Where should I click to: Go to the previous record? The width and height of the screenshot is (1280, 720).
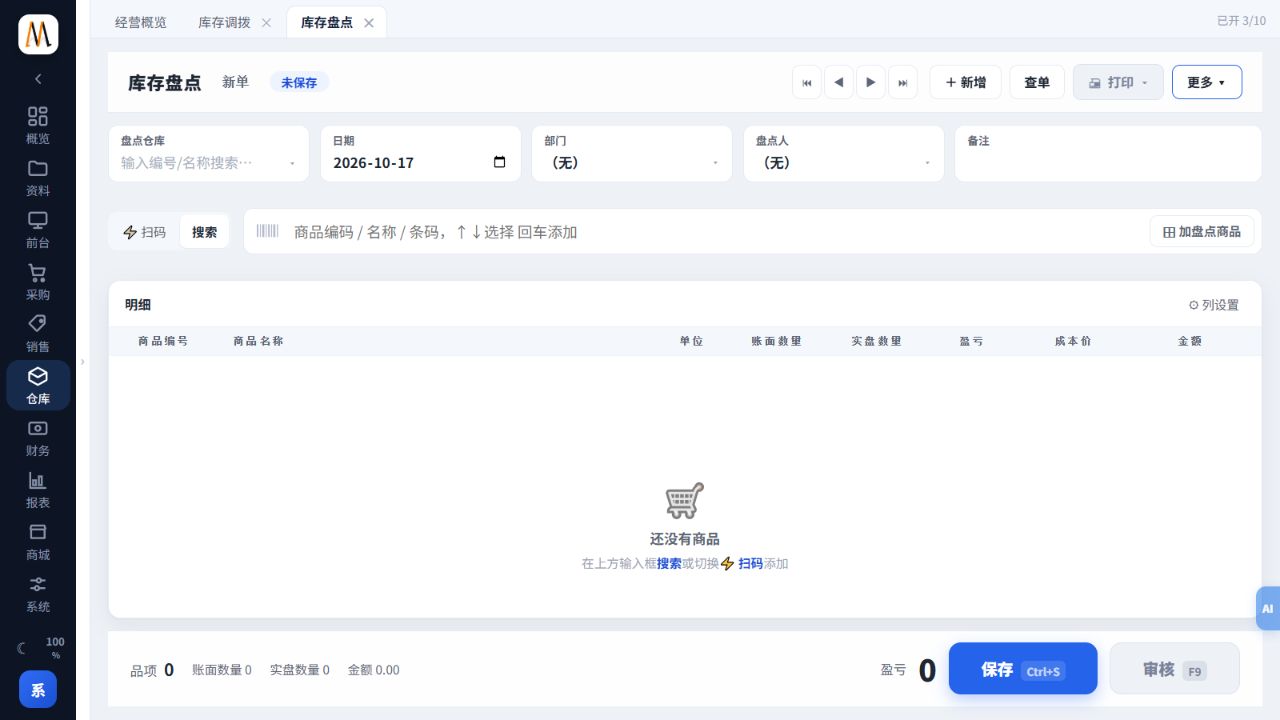pos(839,82)
